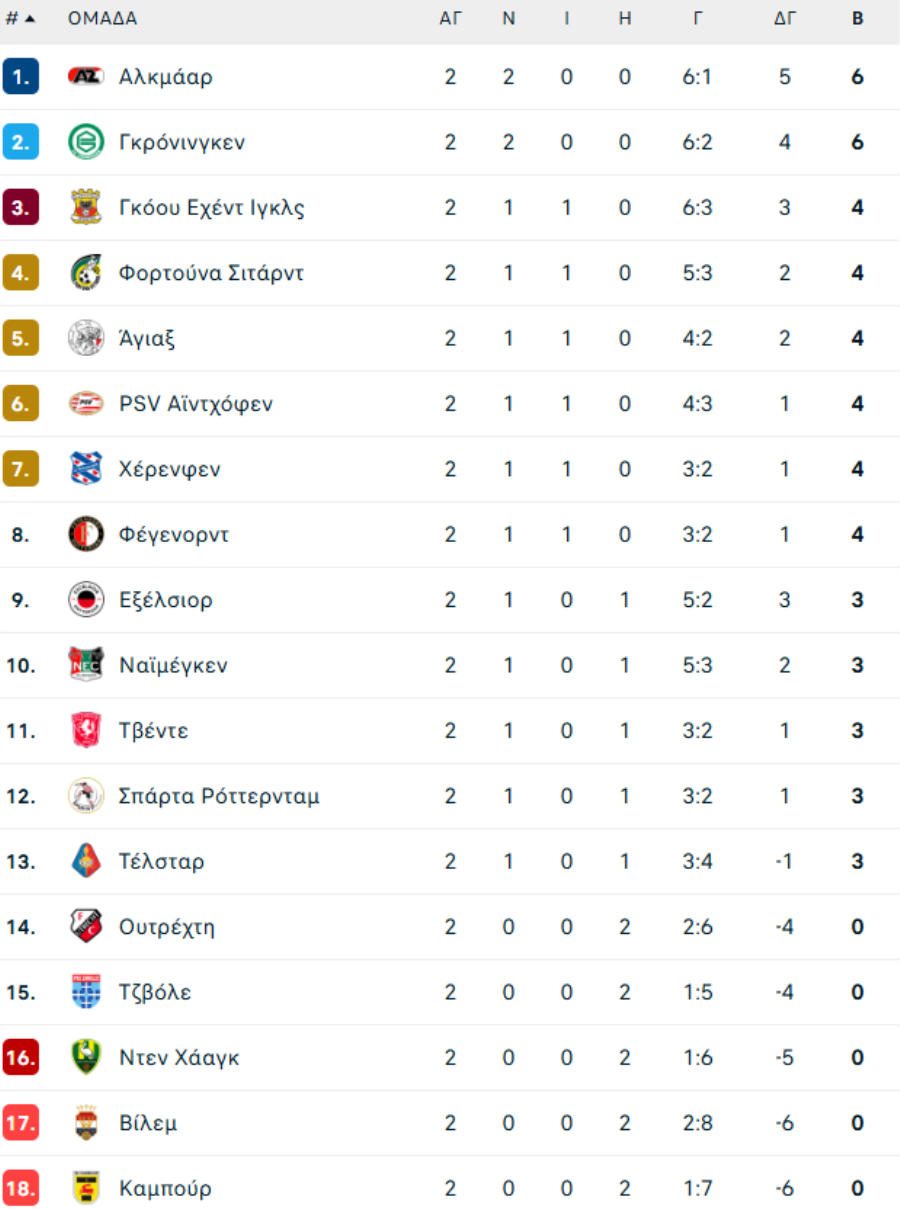Screen dimensions: 900x1209
Task: Click the AZ Αλκμάαρ club logo
Action: click(86, 77)
